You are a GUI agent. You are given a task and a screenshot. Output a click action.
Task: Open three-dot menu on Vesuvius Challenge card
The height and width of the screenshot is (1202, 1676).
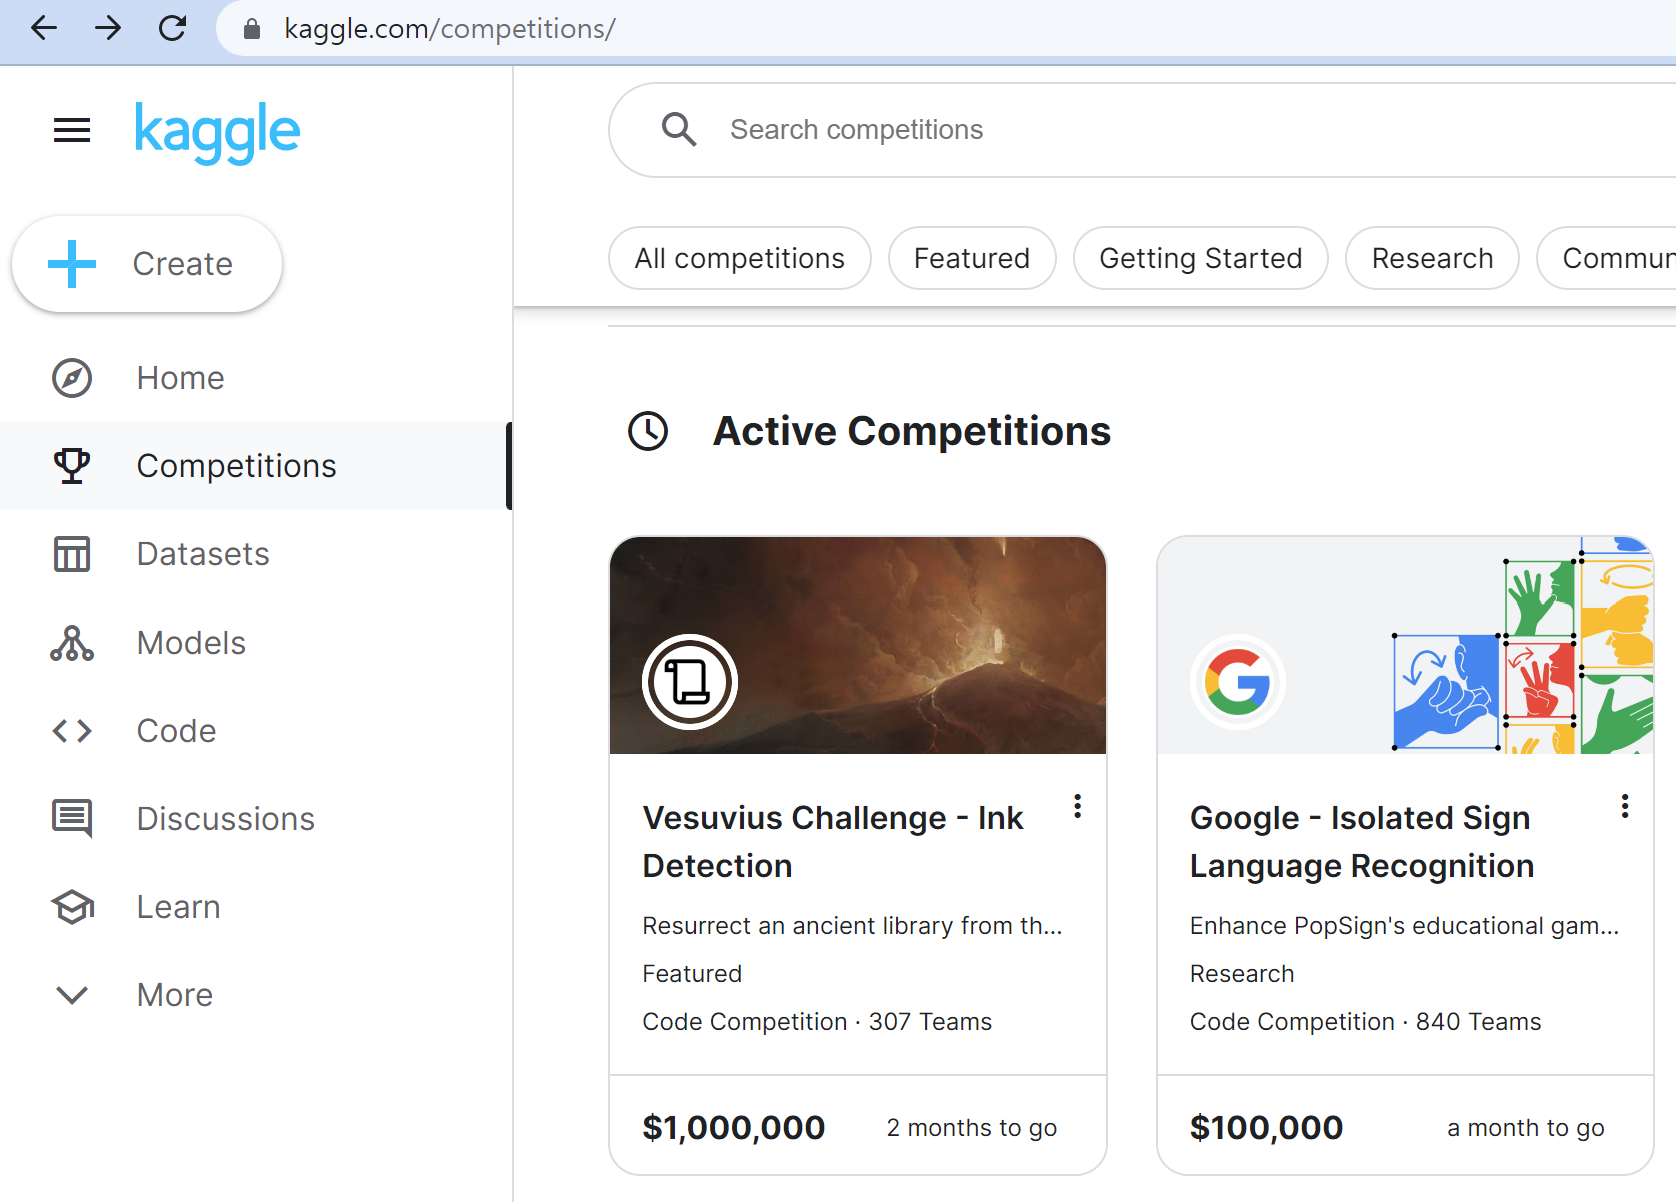[1077, 806]
